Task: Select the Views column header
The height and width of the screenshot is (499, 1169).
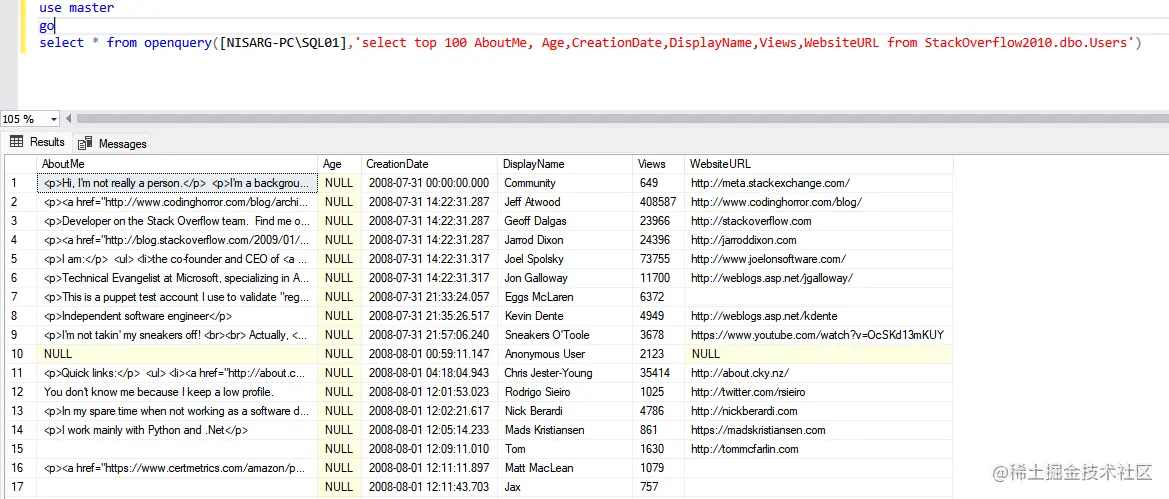Action: pyautogui.click(x=659, y=164)
